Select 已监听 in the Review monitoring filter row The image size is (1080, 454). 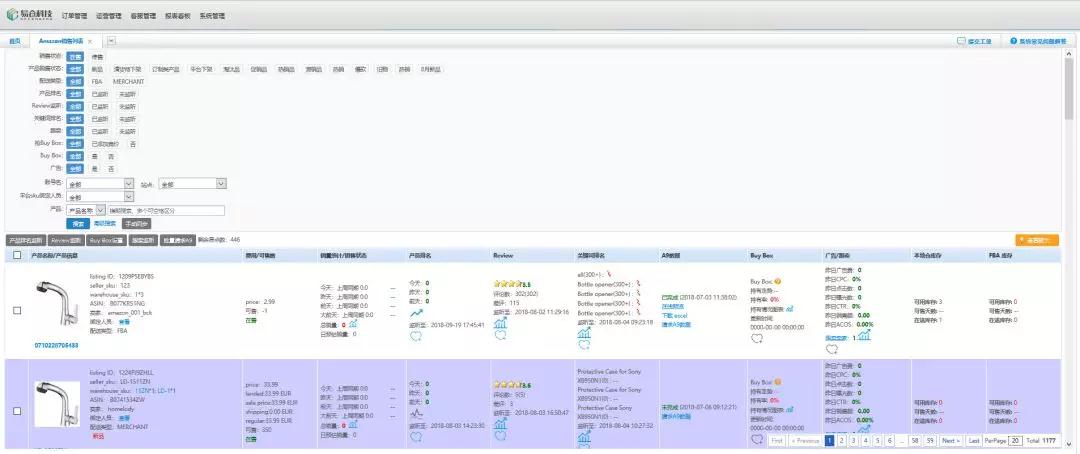(x=99, y=106)
